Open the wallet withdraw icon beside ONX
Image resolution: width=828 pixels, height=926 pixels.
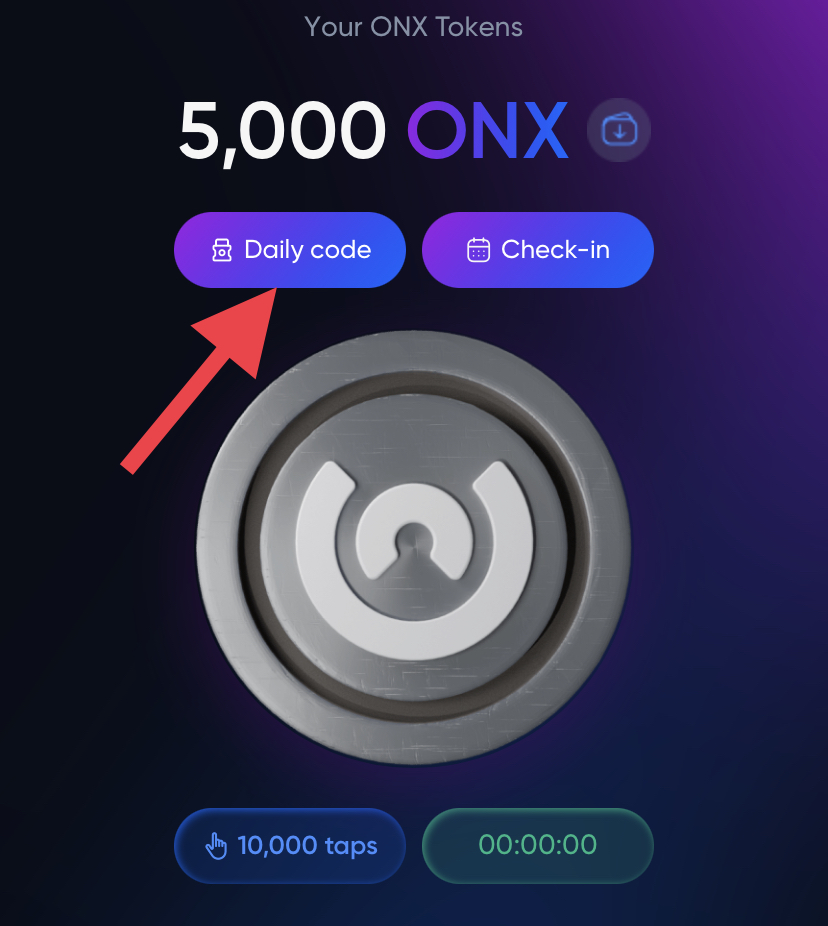point(619,130)
